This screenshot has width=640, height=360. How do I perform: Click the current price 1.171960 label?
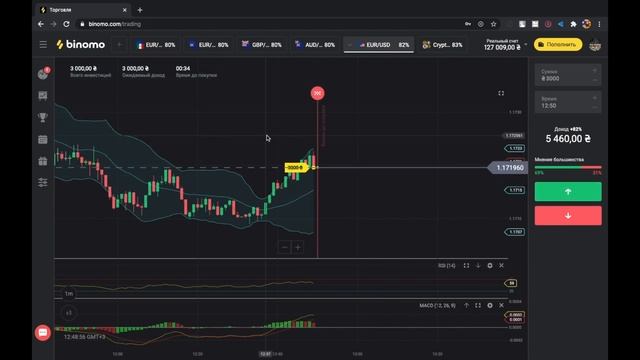[x=507, y=168]
